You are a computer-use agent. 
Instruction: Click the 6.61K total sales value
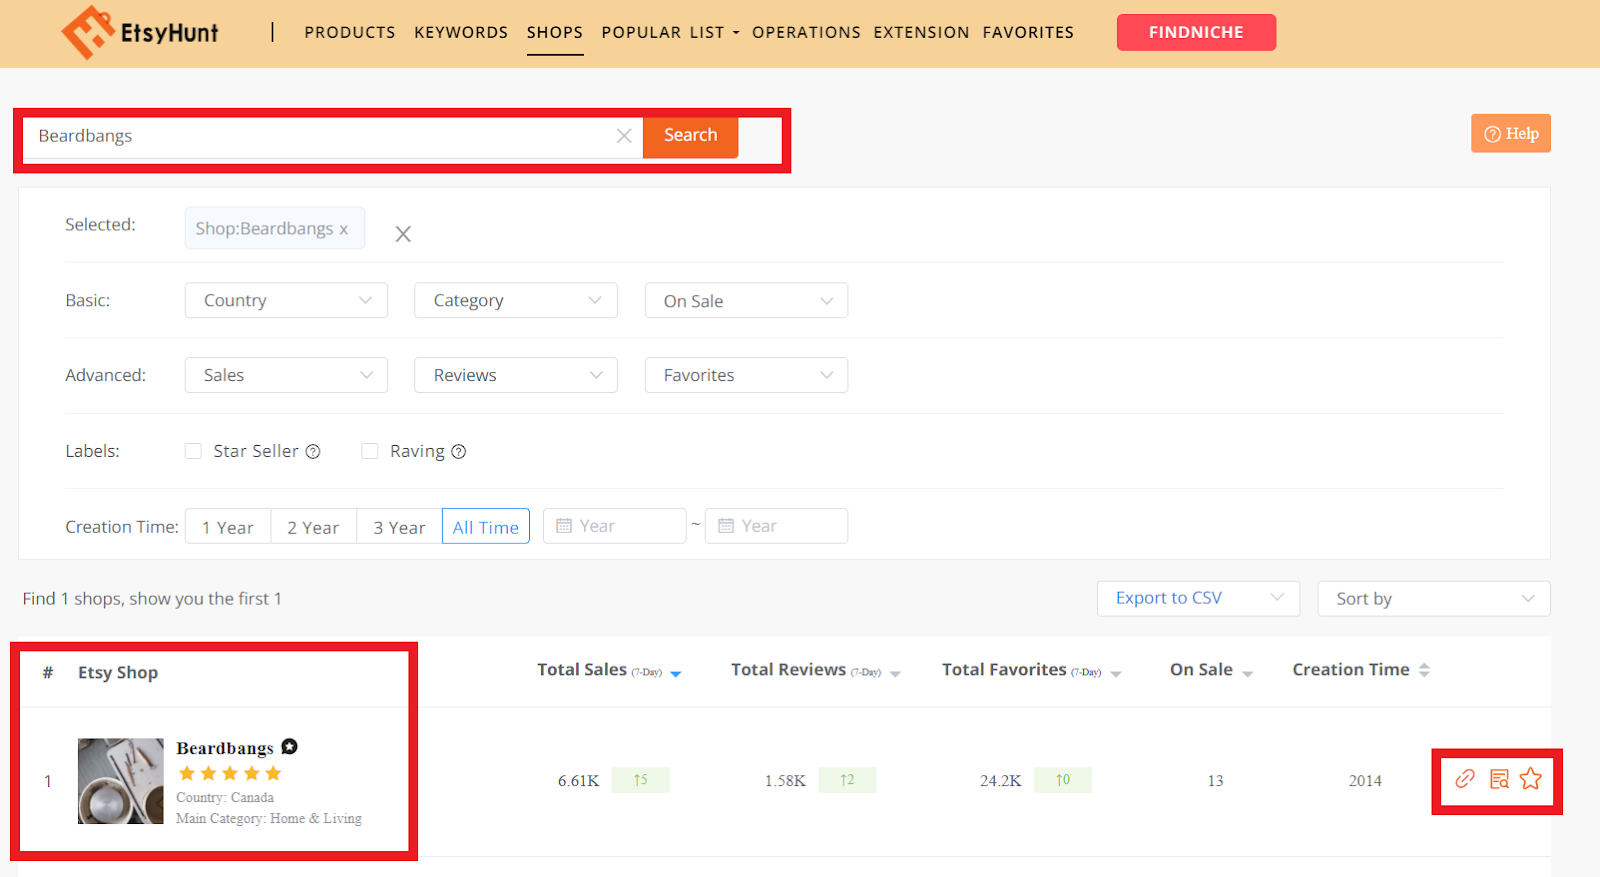[579, 781]
